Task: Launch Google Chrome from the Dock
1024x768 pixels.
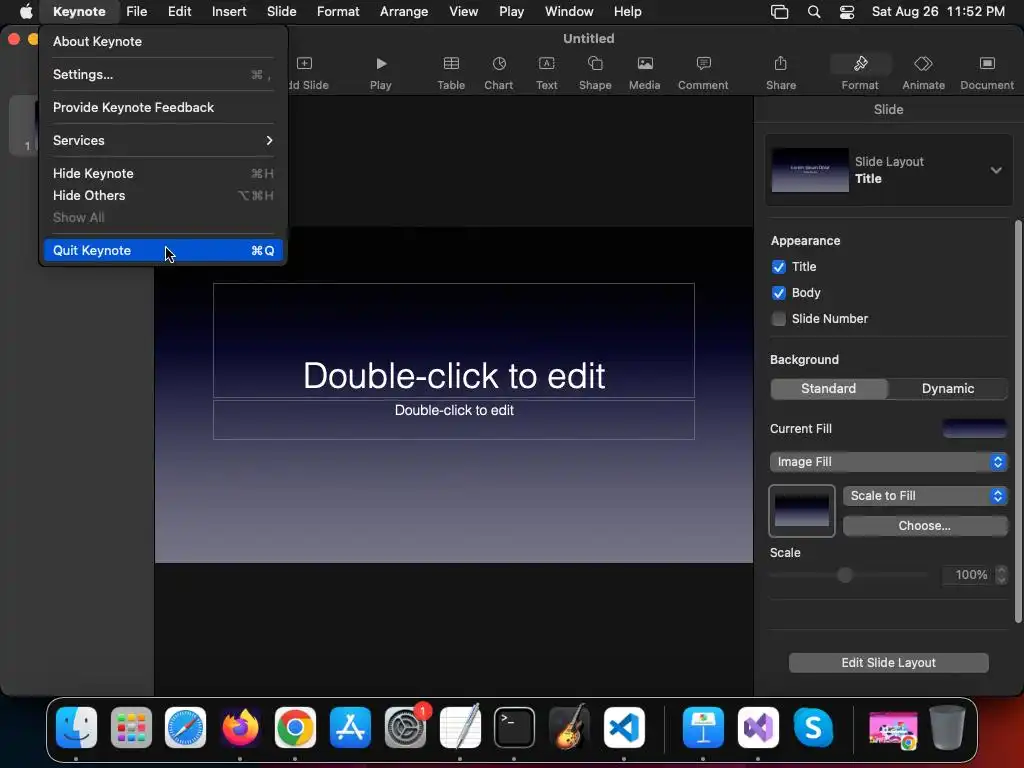Action: tap(295, 728)
